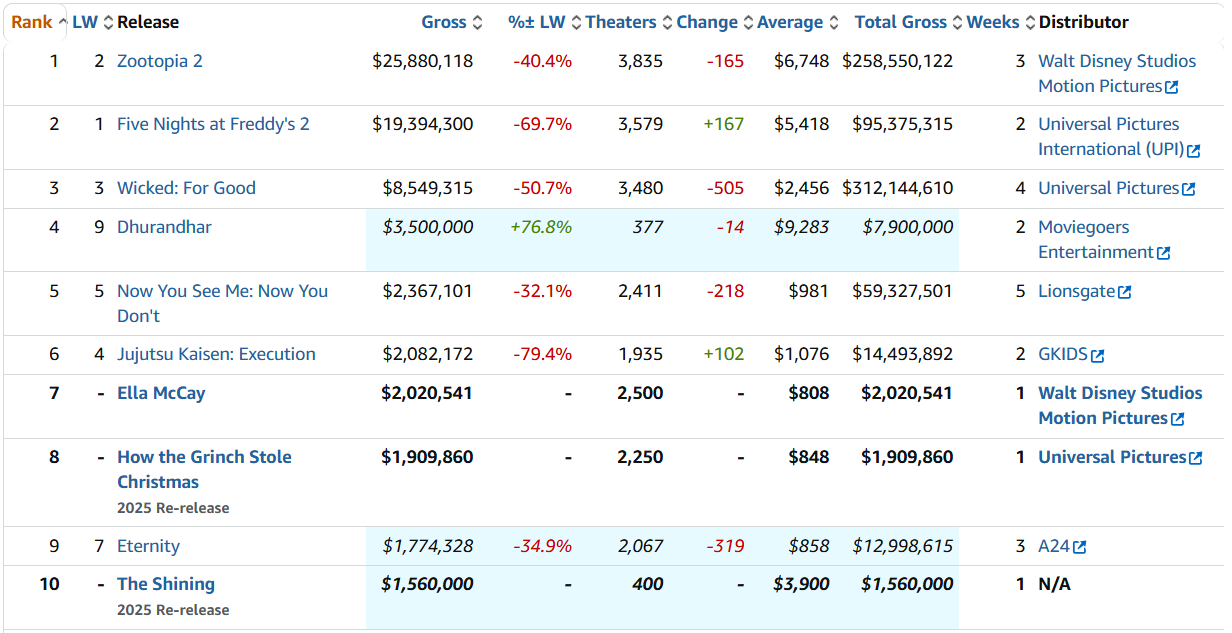Click the sort arrows next to Gross

pyautogui.click(x=477, y=22)
